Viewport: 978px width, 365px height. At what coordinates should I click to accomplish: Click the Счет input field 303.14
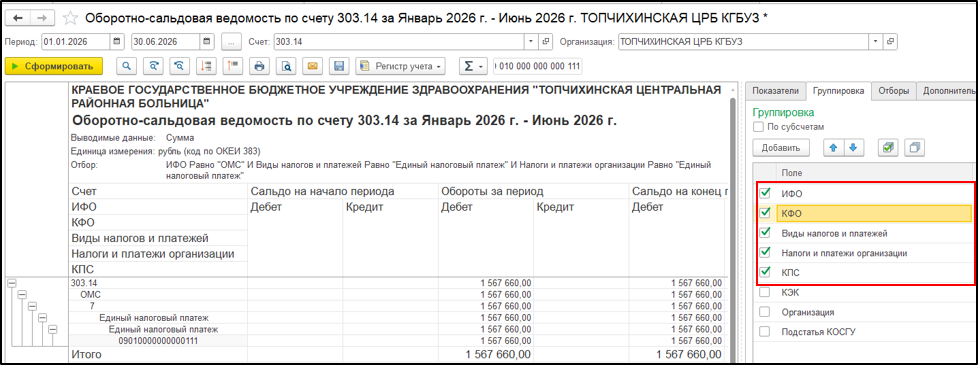[x=399, y=42]
